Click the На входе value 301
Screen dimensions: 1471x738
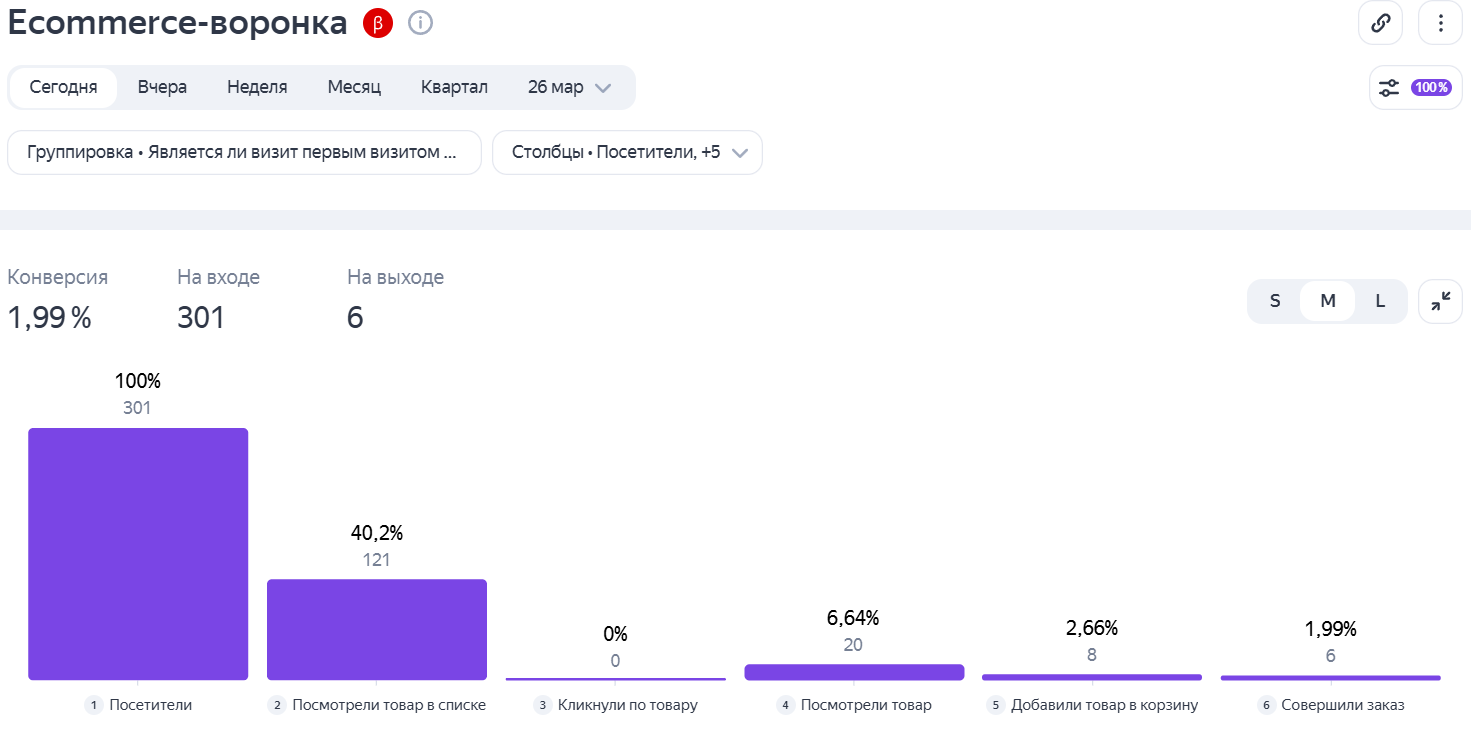201,318
